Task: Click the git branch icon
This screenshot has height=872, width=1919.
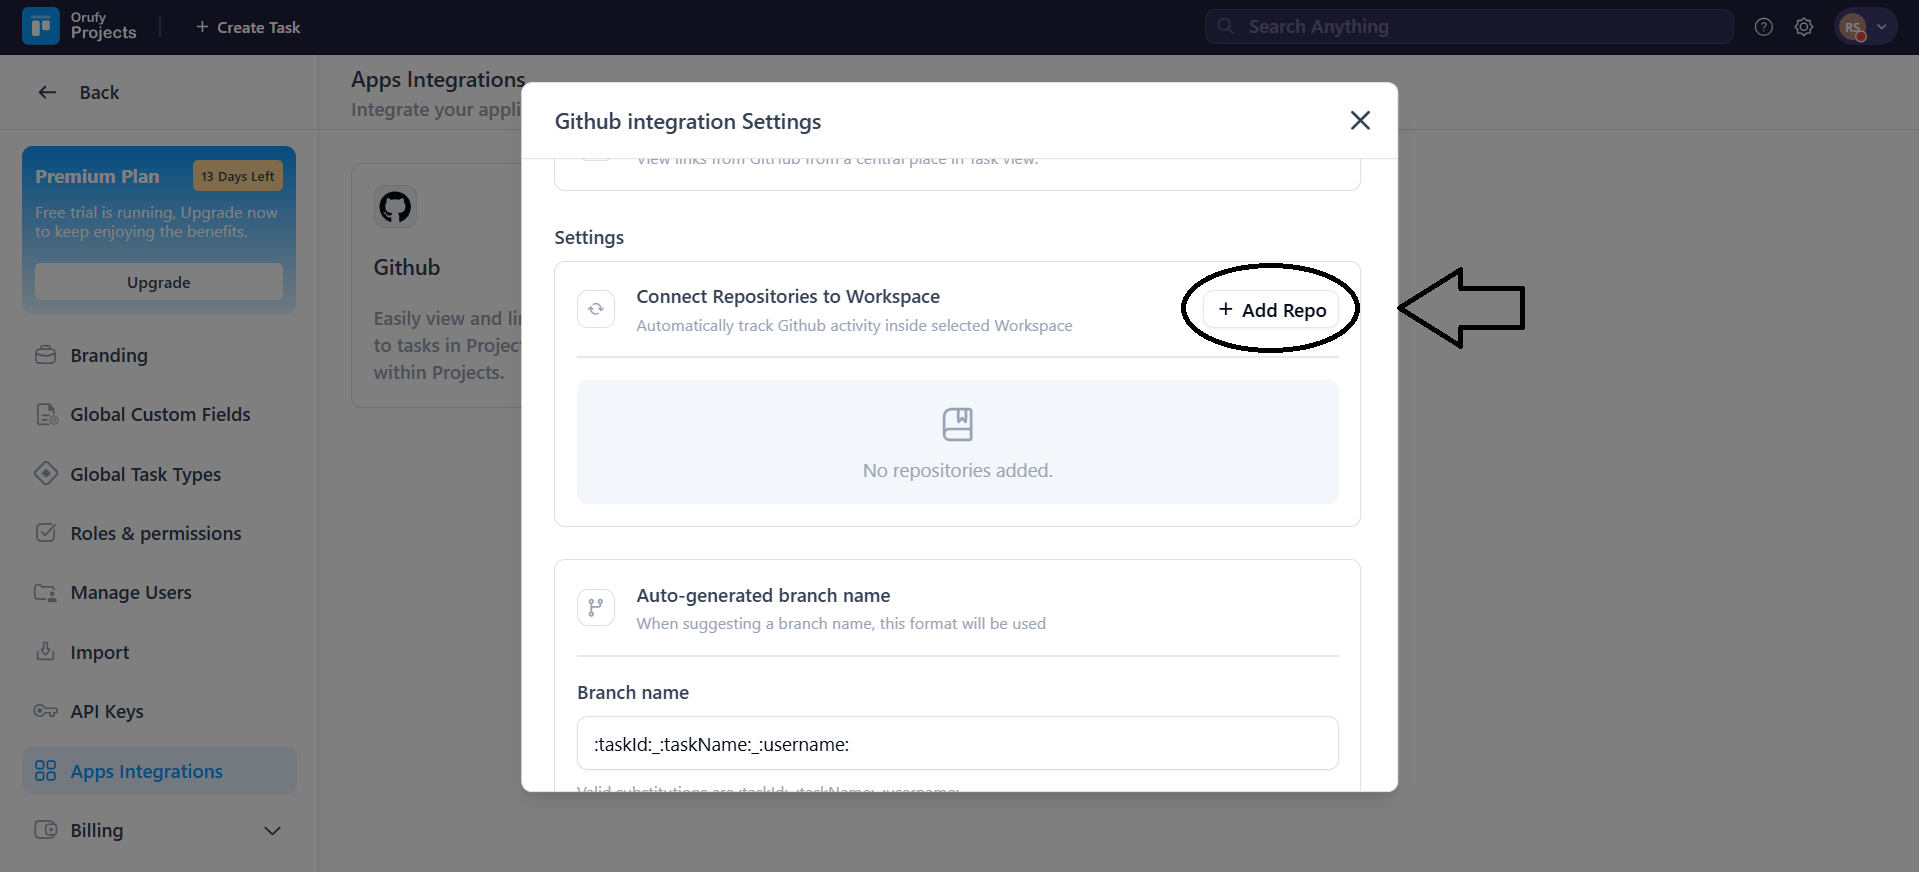Action: pyautogui.click(x=596, y=607)
